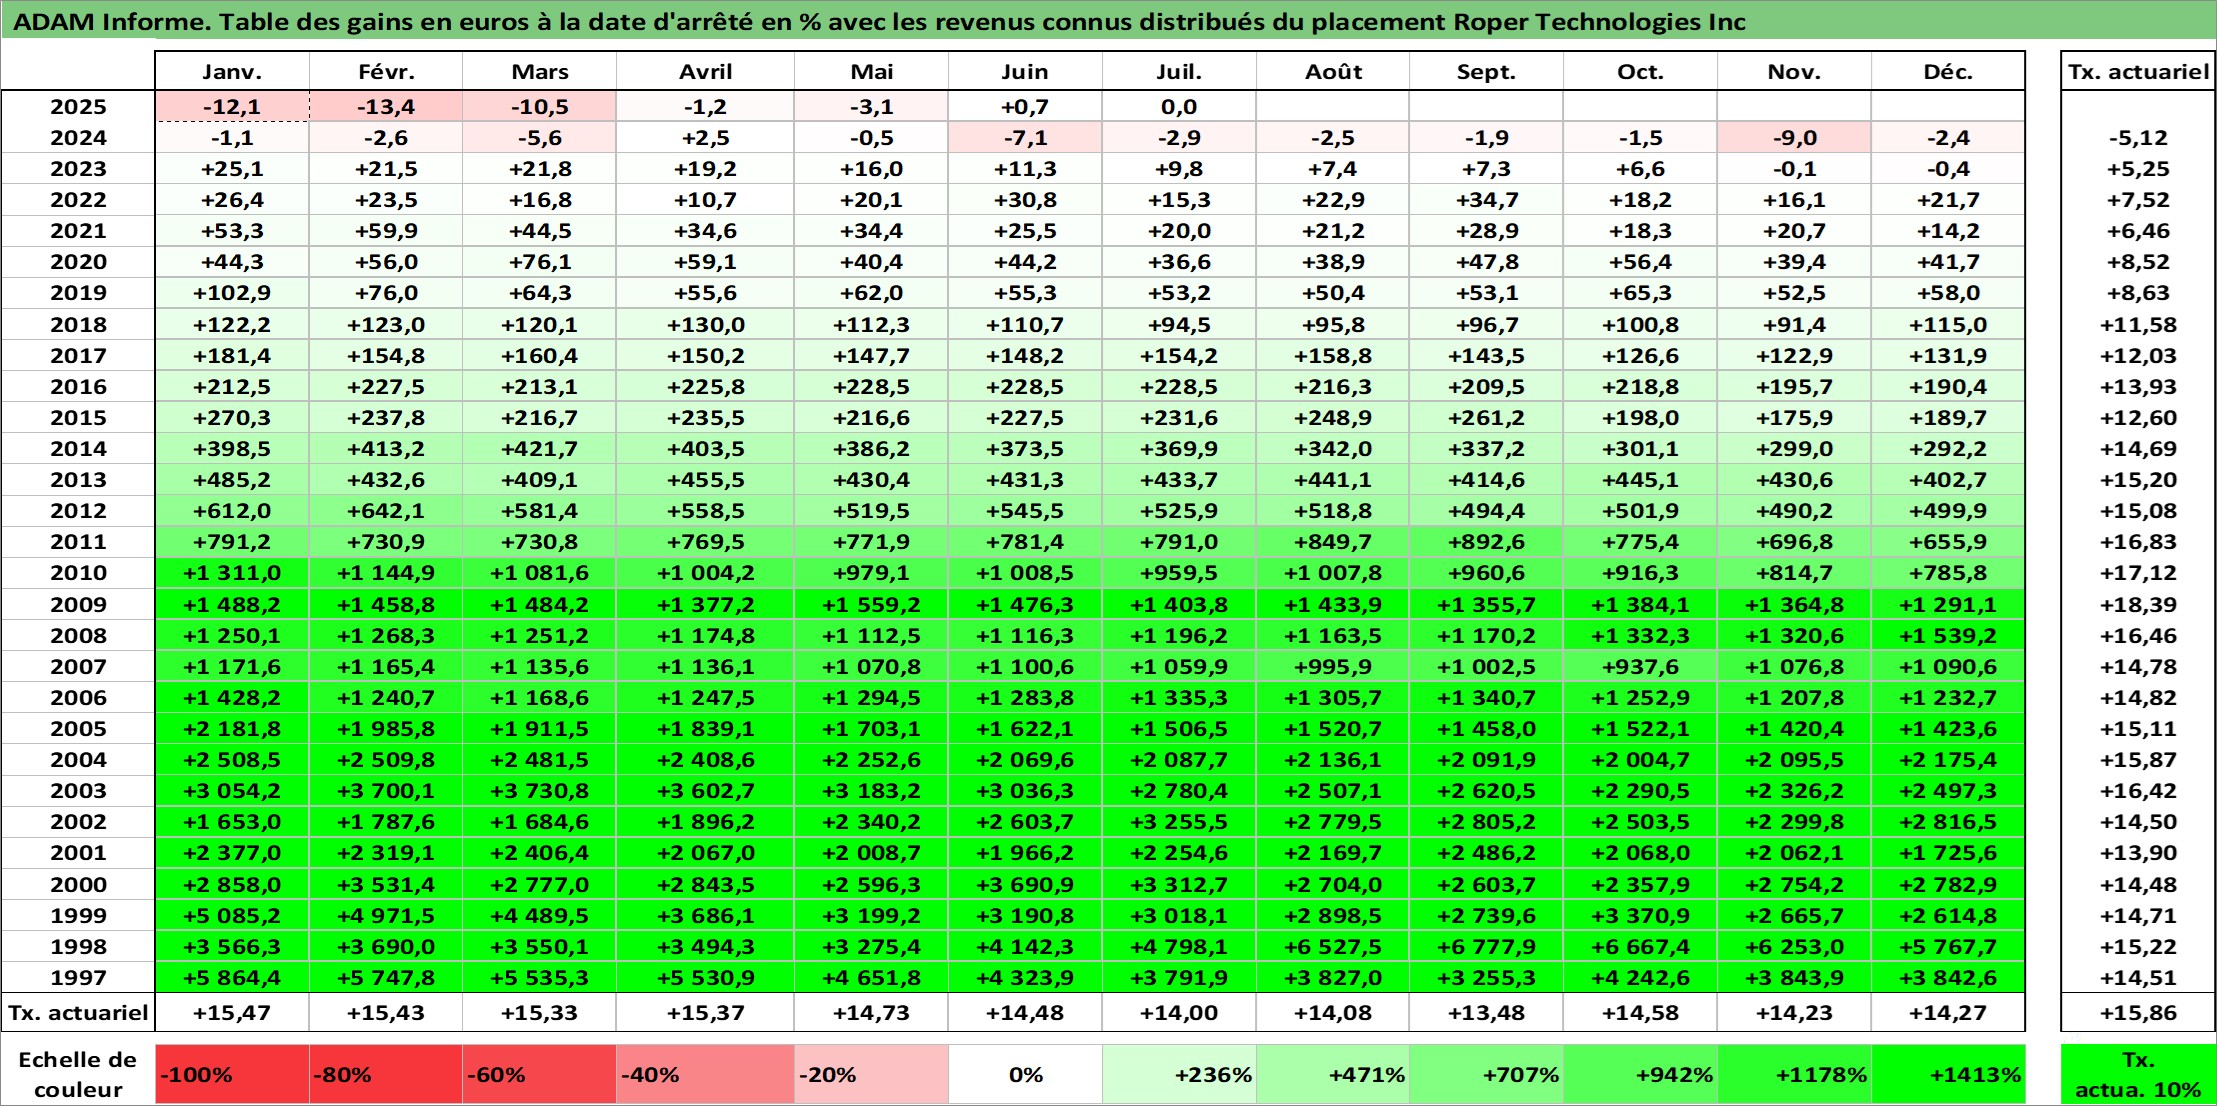The image size is (2217, 1106).
Task: Click the +421,7 cell in row 2014
Action: click(x=539, y=448)
